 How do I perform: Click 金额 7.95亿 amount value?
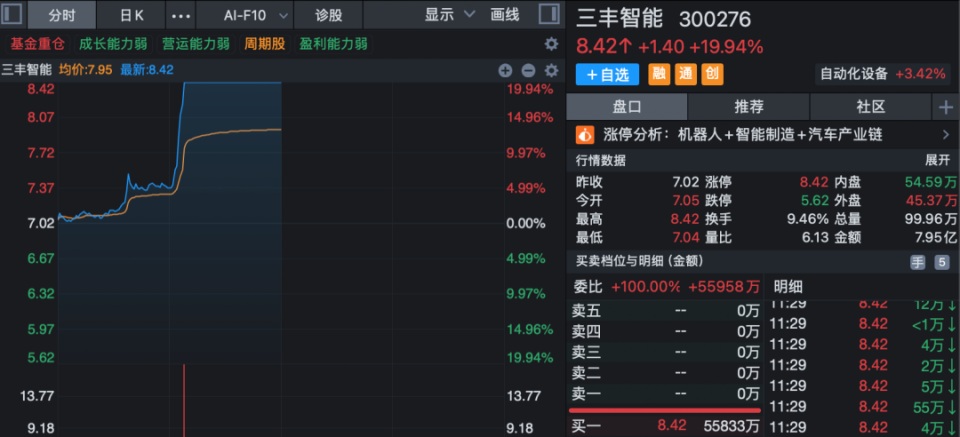(x=936, y=237)
